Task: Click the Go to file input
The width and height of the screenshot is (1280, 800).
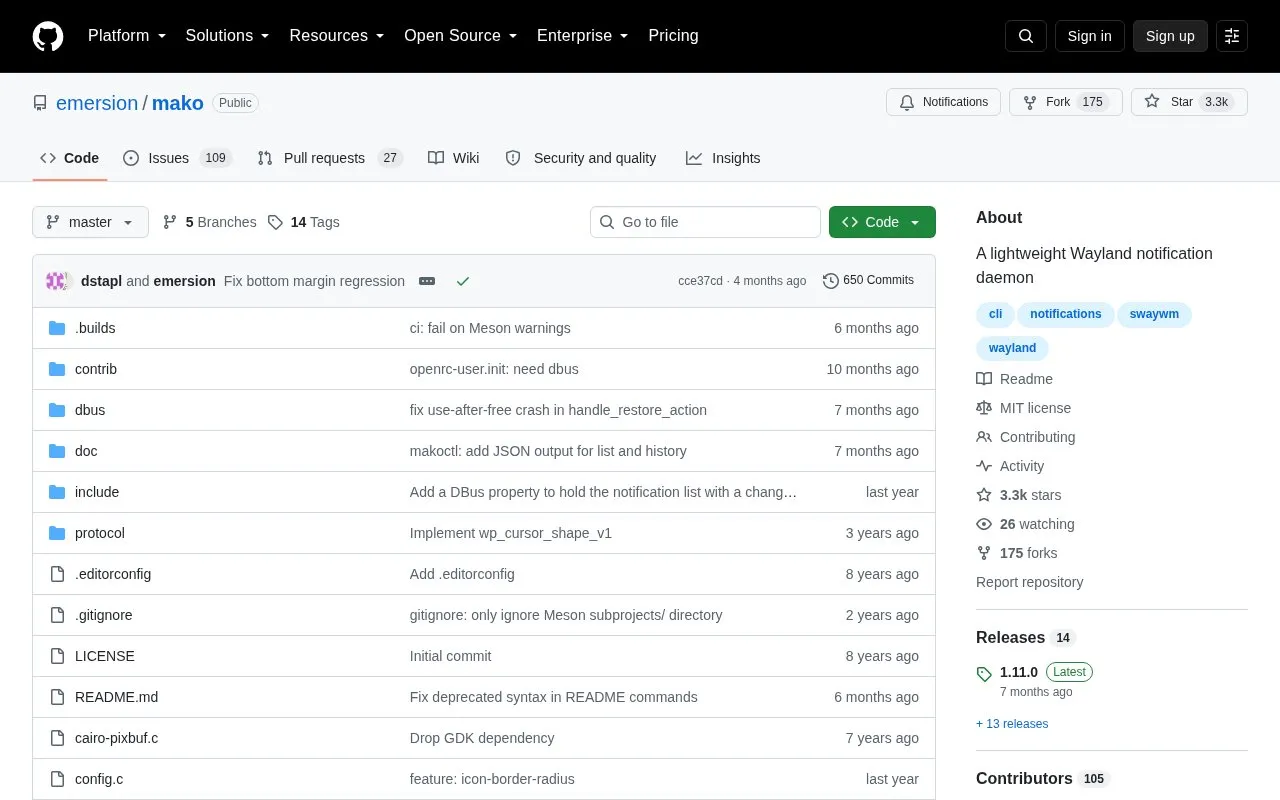Action: 705,222
